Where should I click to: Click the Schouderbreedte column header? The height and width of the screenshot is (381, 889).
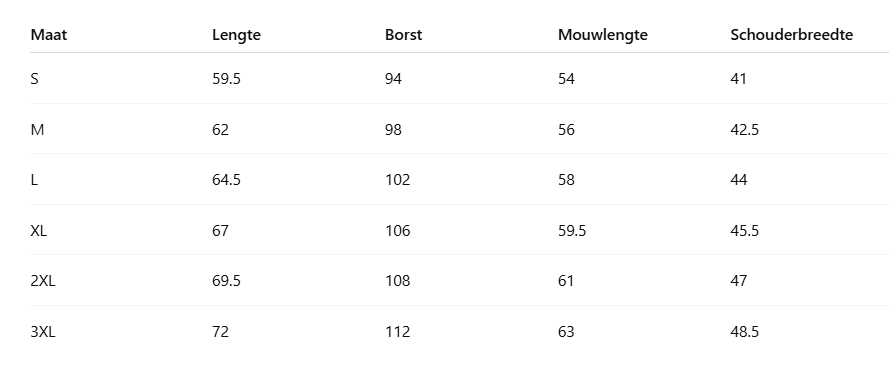(791, 35)
